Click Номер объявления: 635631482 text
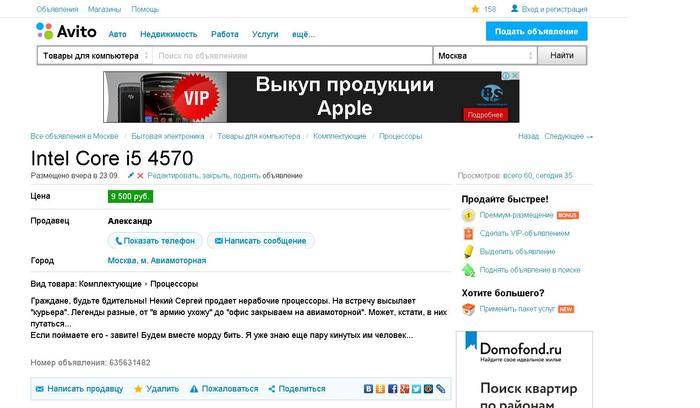 coord(90,363)
